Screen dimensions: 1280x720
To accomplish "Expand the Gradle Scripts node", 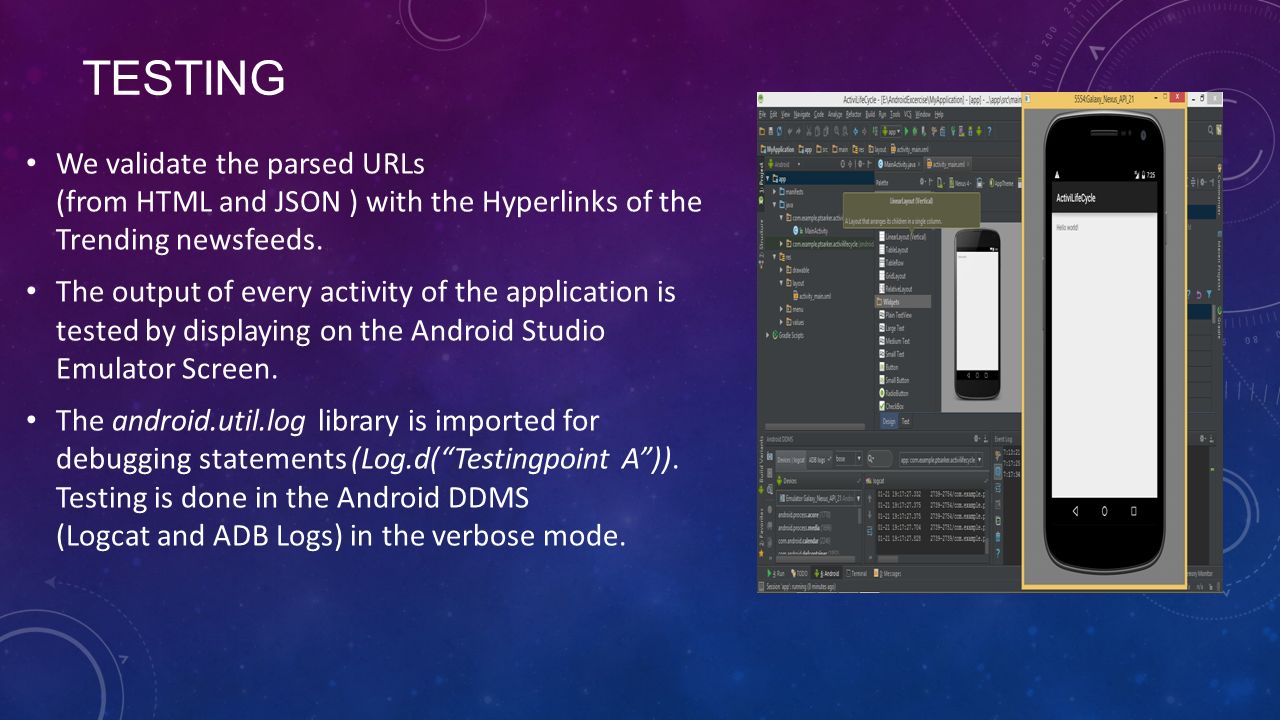I will pos(767,335).
